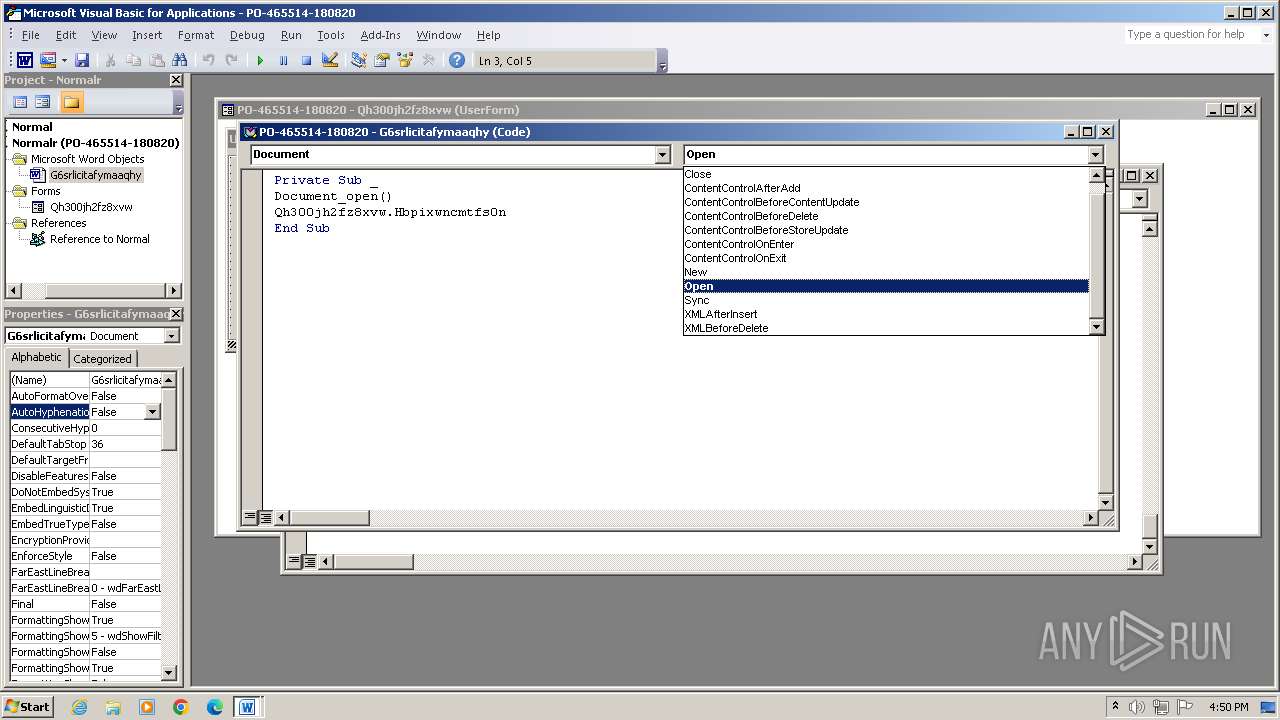Switch to the Categorized properties tab
The width and height of the screenshot is (1280, 720).
[102, 359]
